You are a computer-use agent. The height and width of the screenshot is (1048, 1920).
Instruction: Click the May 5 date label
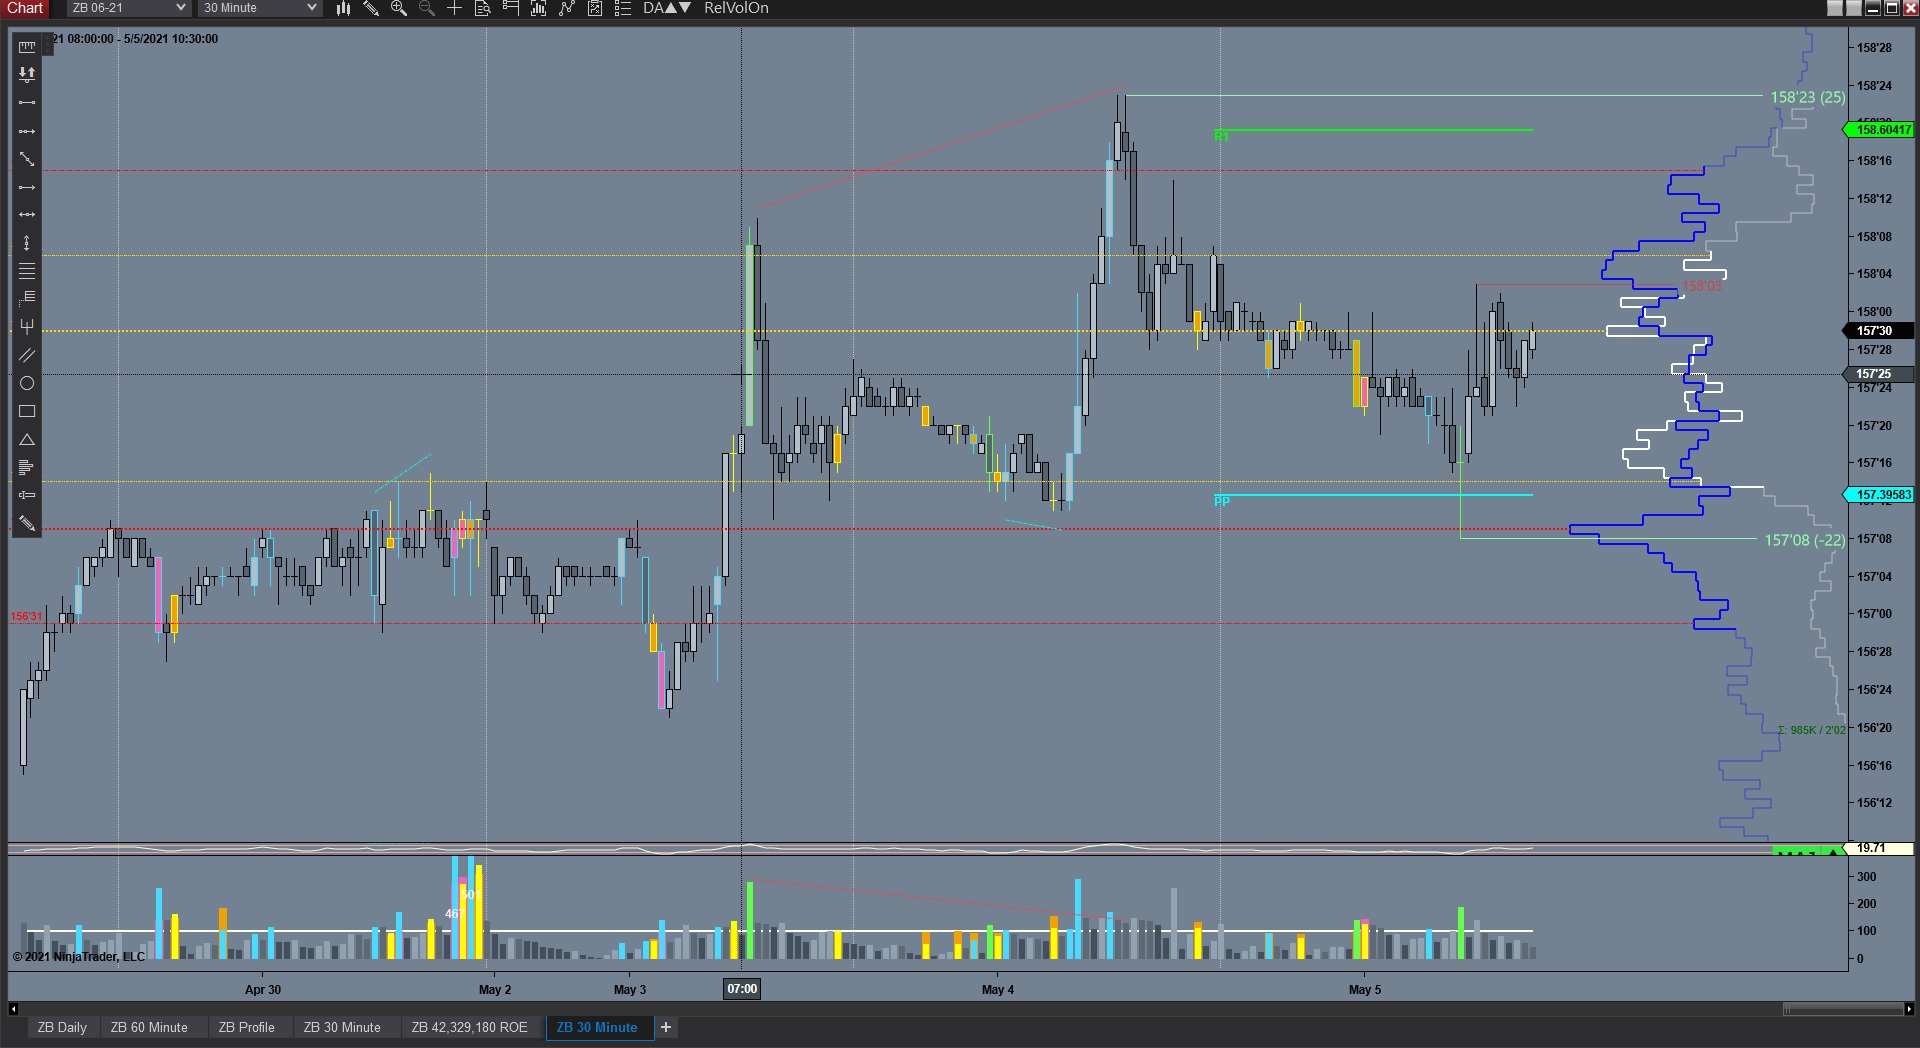click(x=1364, y=990)
